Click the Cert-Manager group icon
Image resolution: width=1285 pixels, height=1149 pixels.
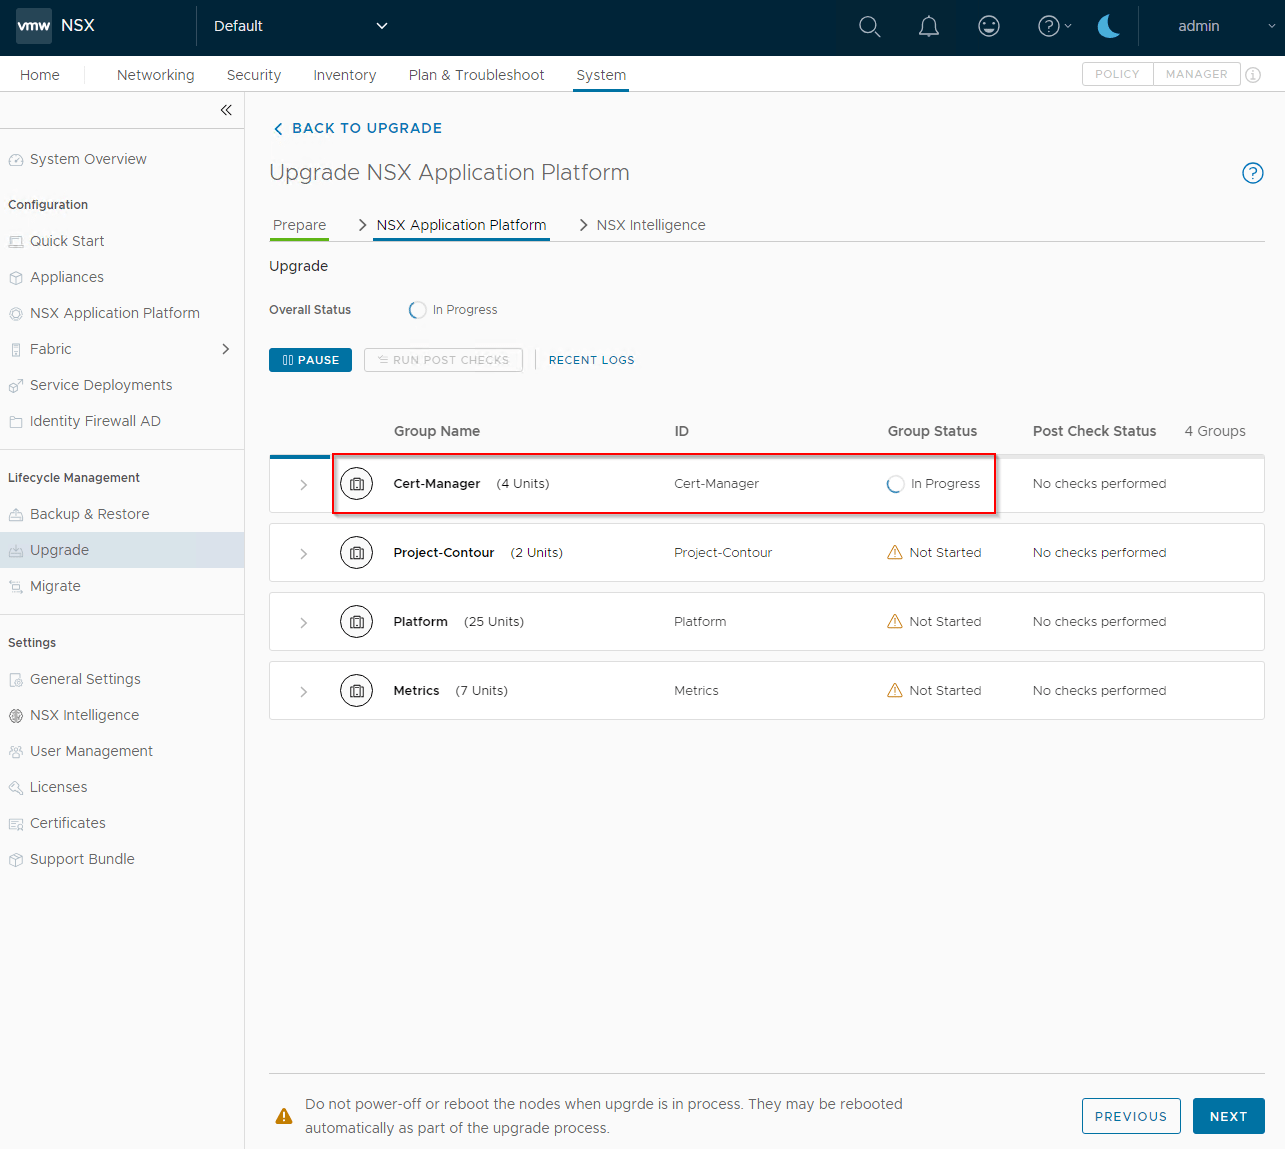(357, 484)
